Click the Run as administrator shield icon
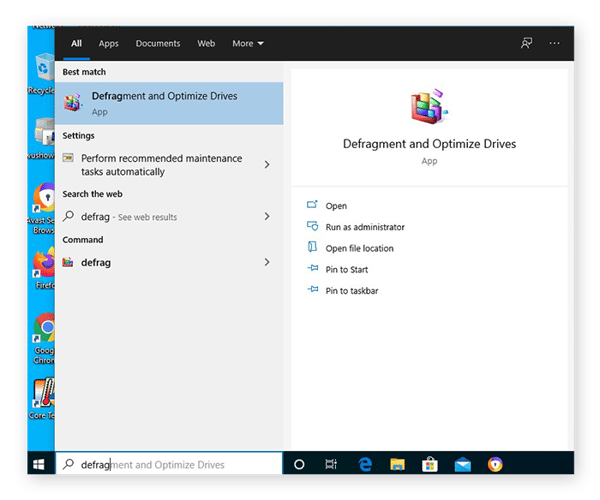This screenshot has height=500, width=600. click(x=312, y=226)
